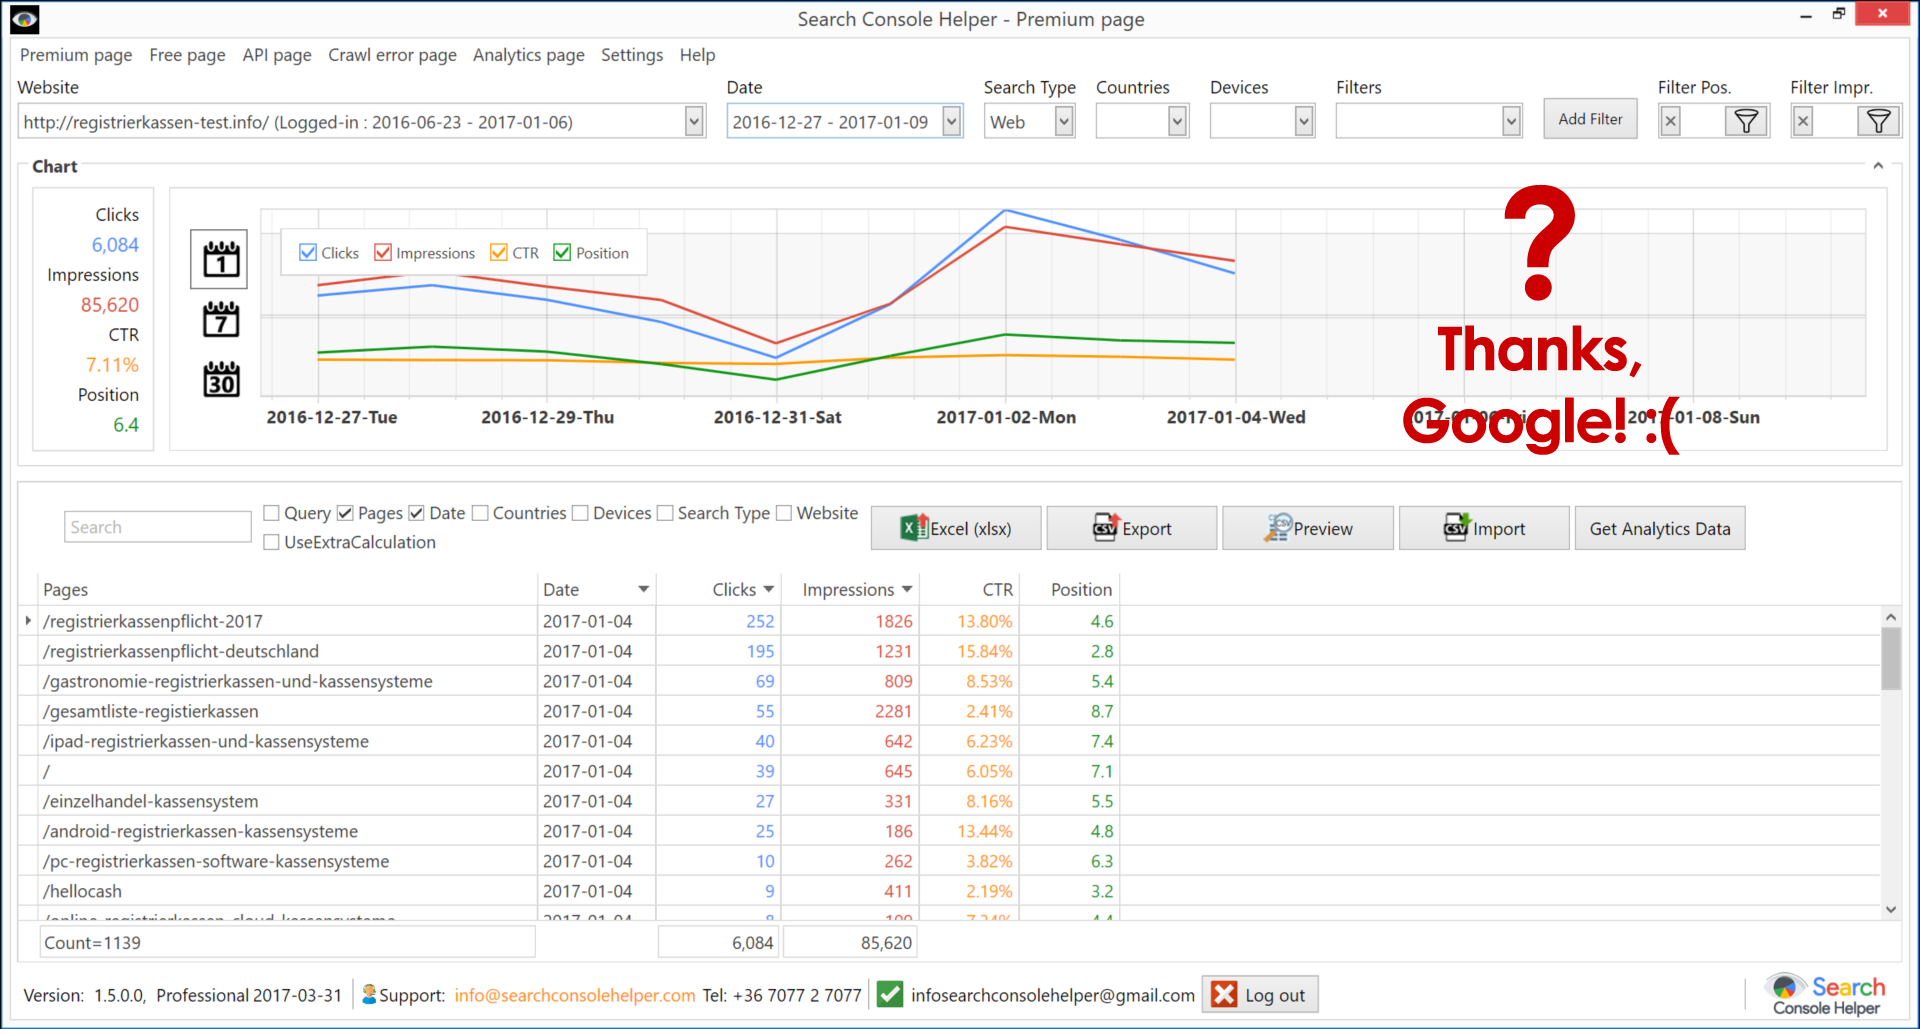Click the CSV Export button
Viewport: 1920px width, 1029px height.
coord(1132,528)
